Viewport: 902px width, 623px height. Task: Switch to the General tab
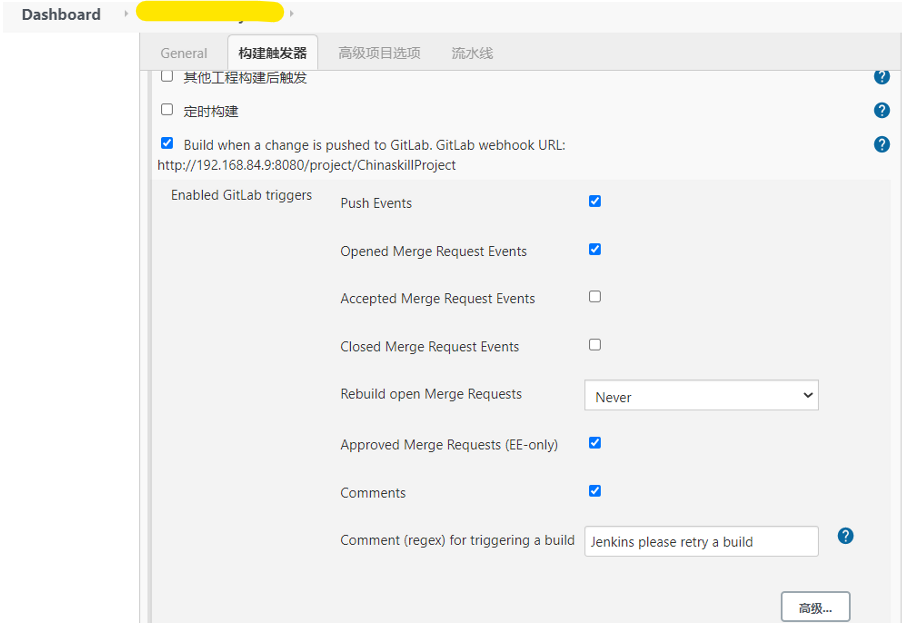pyautogui.click(x=184, y=53)
